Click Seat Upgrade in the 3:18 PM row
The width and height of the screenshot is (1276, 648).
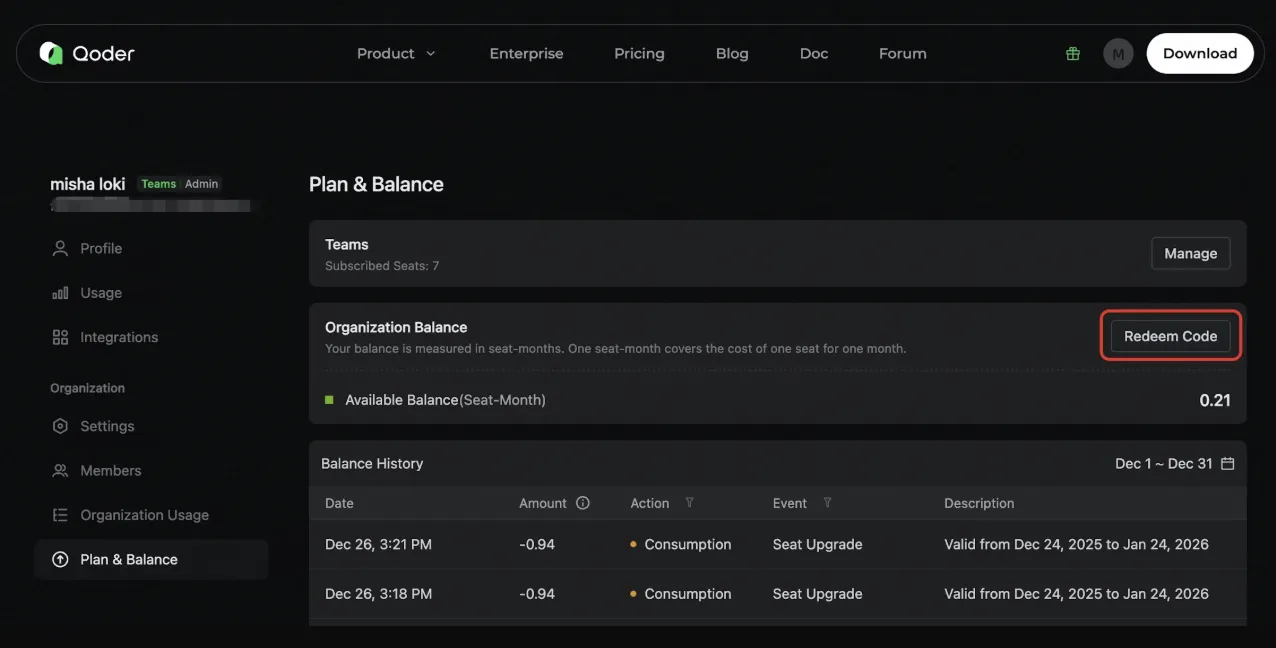coord(817,593)
